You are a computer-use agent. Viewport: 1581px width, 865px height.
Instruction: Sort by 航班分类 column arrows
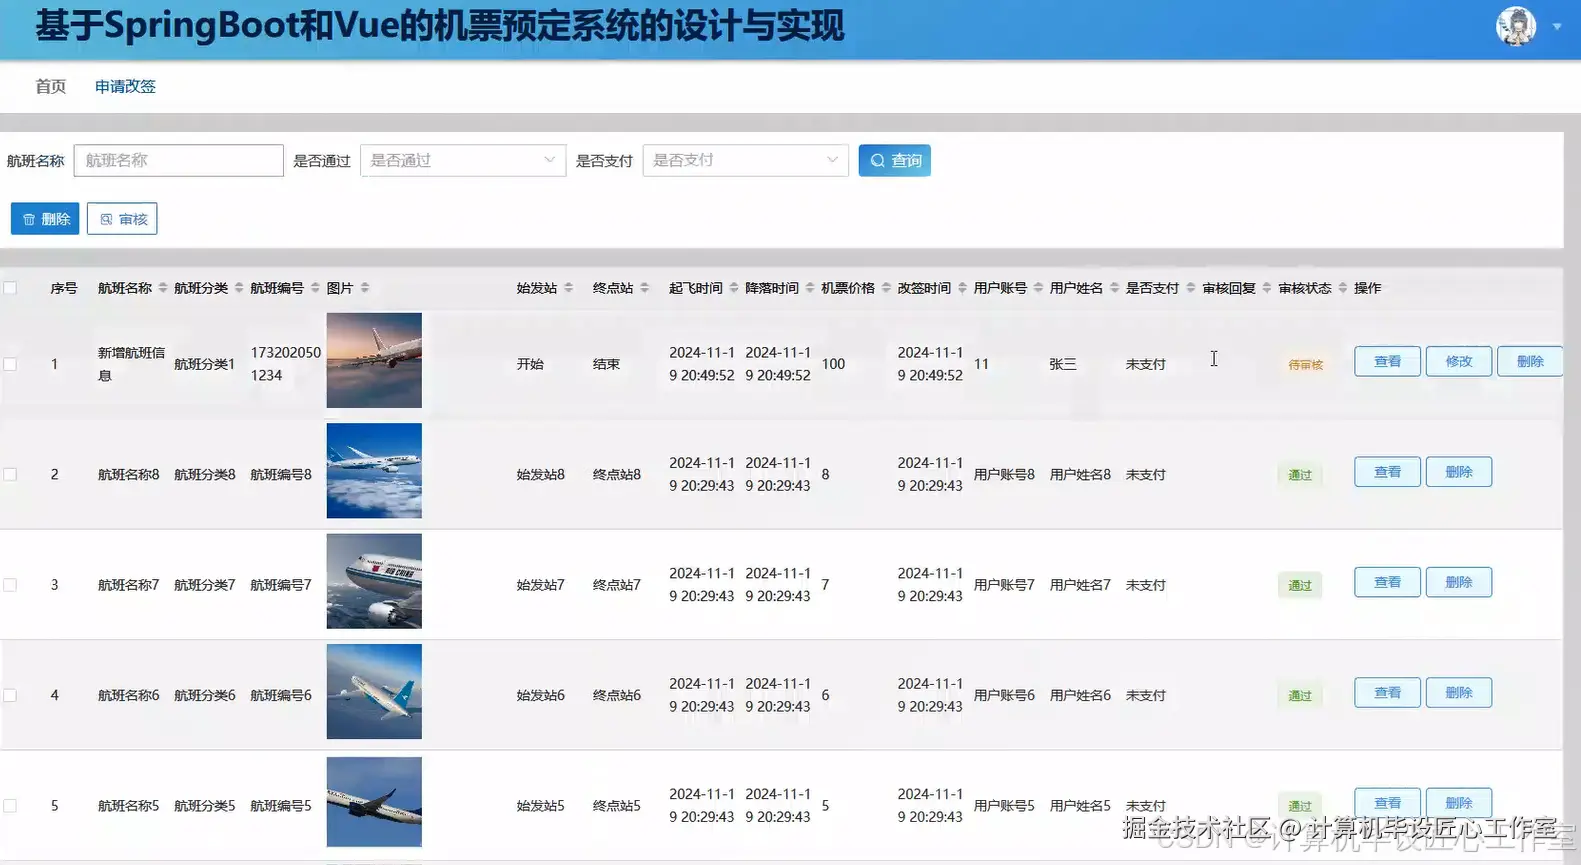(239, 288)
